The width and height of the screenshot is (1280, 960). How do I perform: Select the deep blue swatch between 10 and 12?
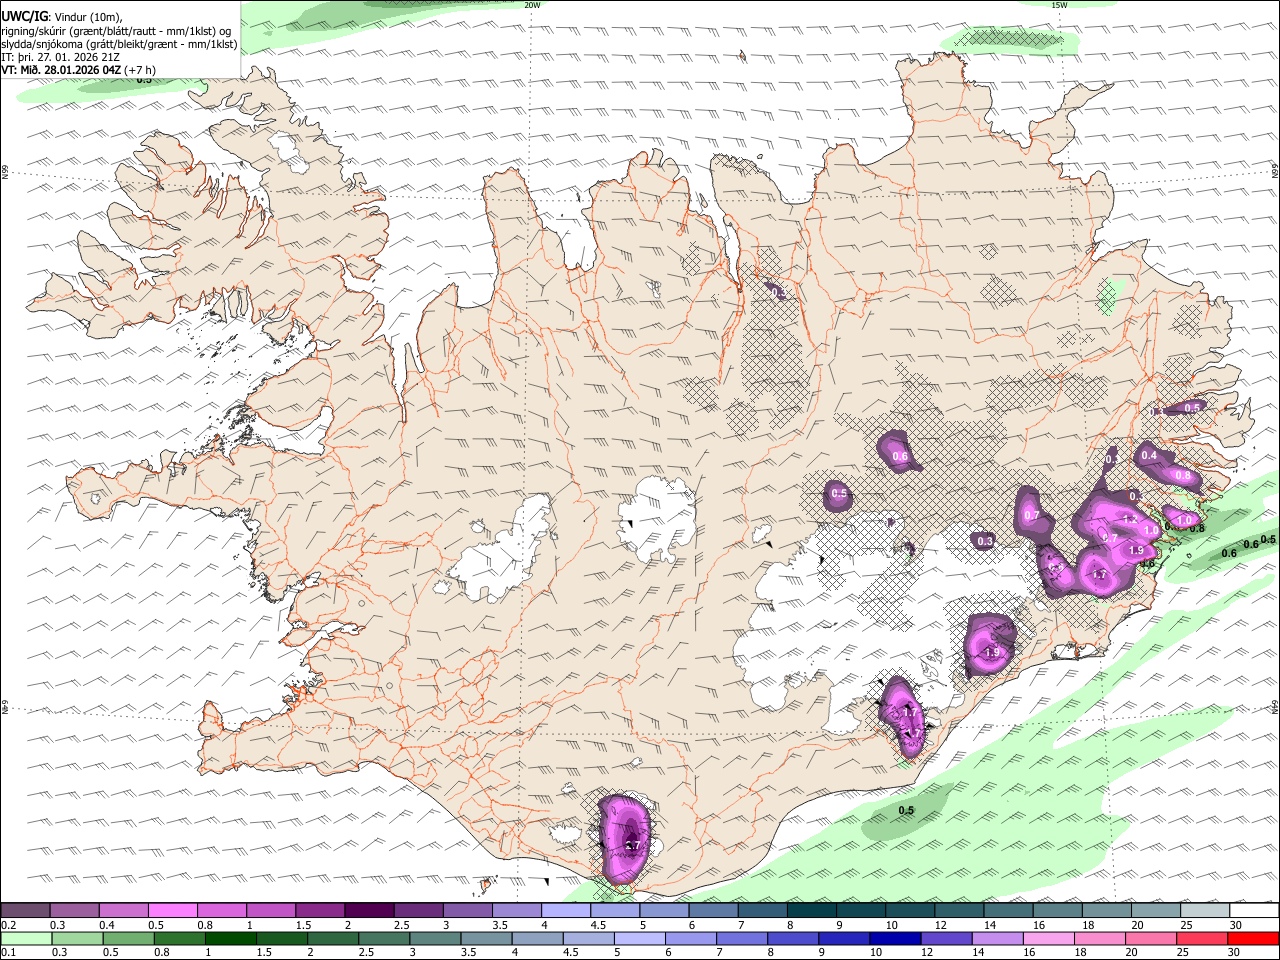896,939
